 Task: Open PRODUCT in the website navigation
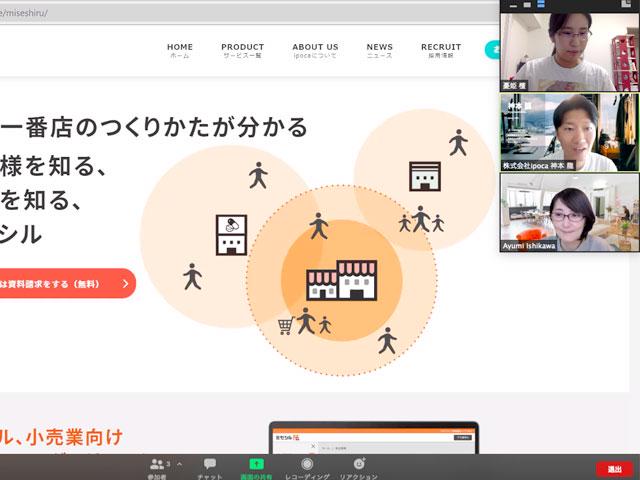point(242,51)
